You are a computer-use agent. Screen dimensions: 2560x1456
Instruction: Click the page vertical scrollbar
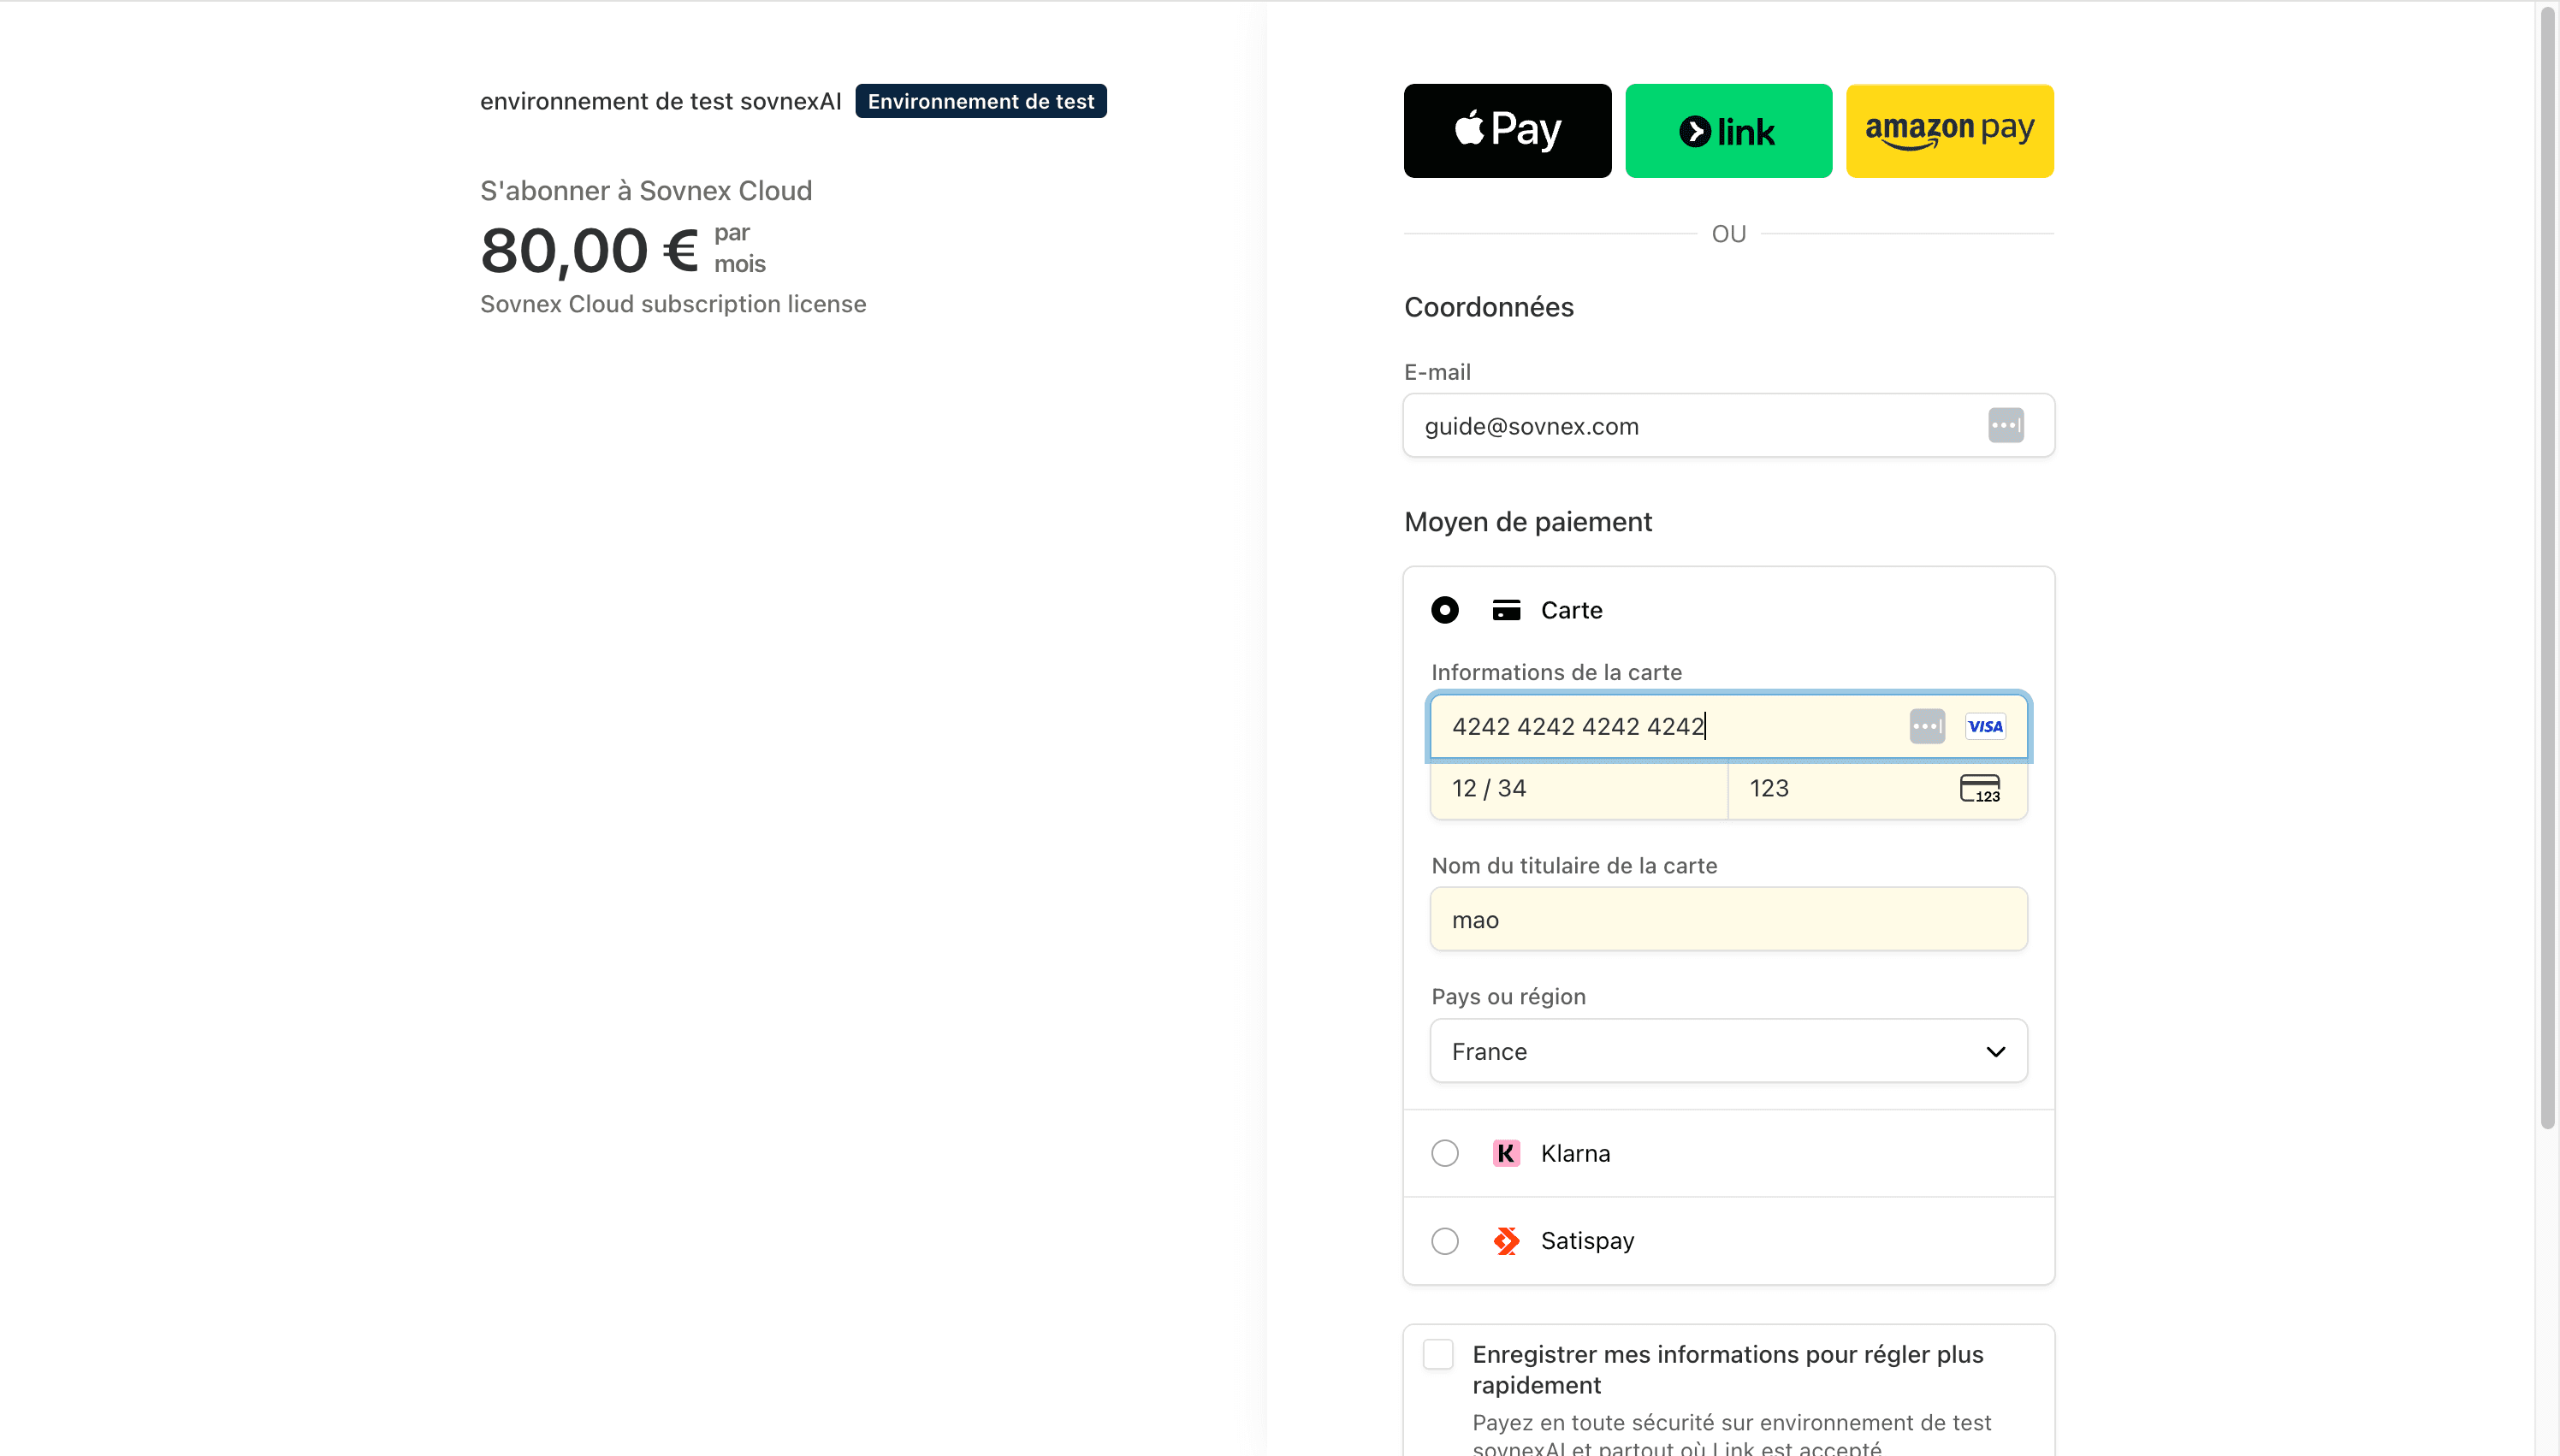pyautogui.click(x=2548, y=570)
